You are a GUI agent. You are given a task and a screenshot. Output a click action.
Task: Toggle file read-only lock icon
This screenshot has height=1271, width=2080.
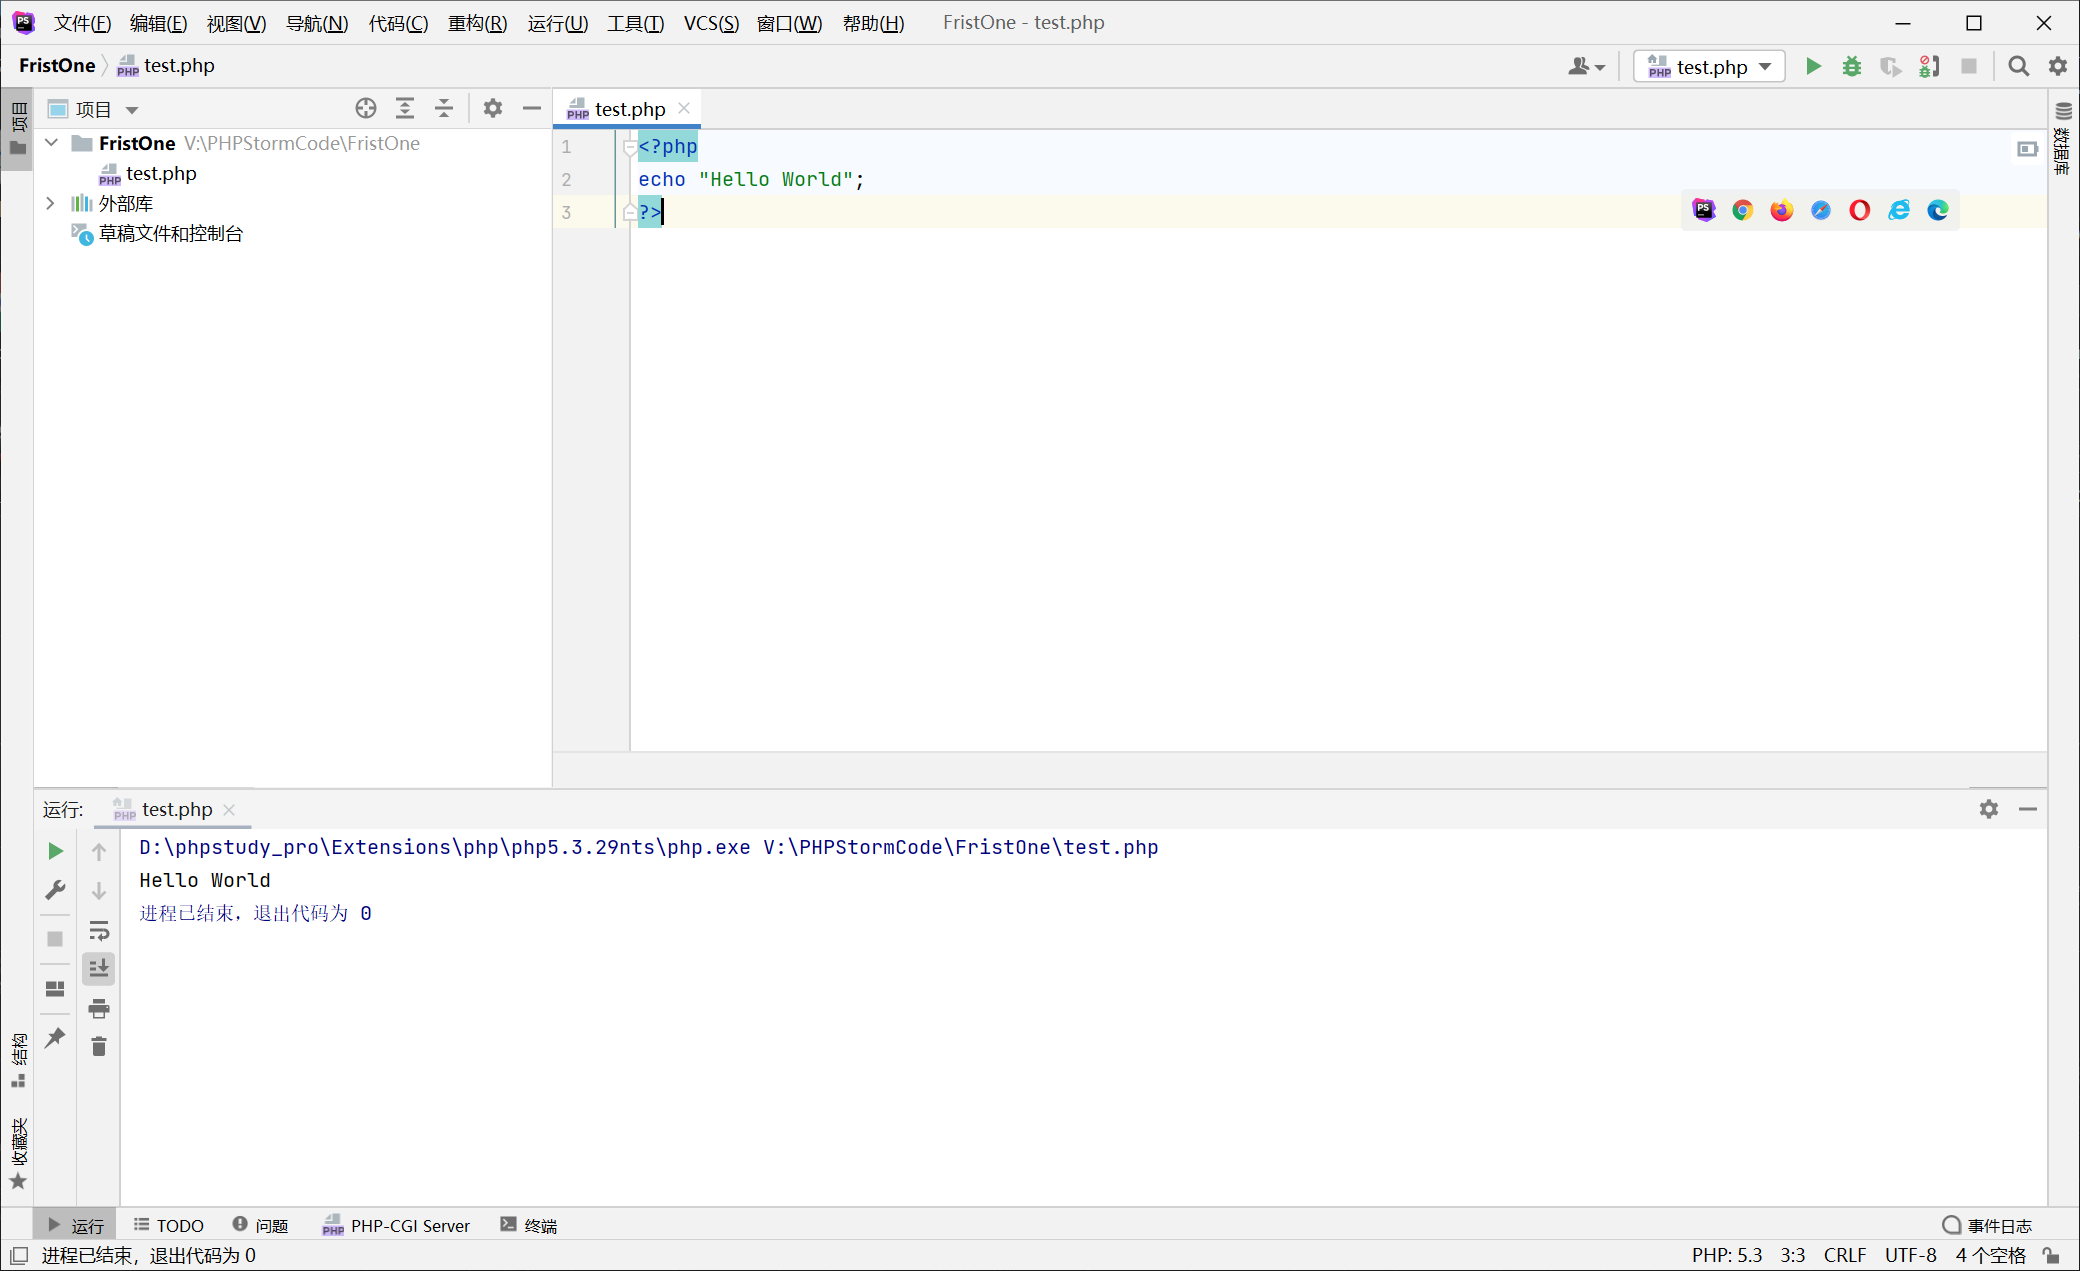(x=2051, y=1255)
